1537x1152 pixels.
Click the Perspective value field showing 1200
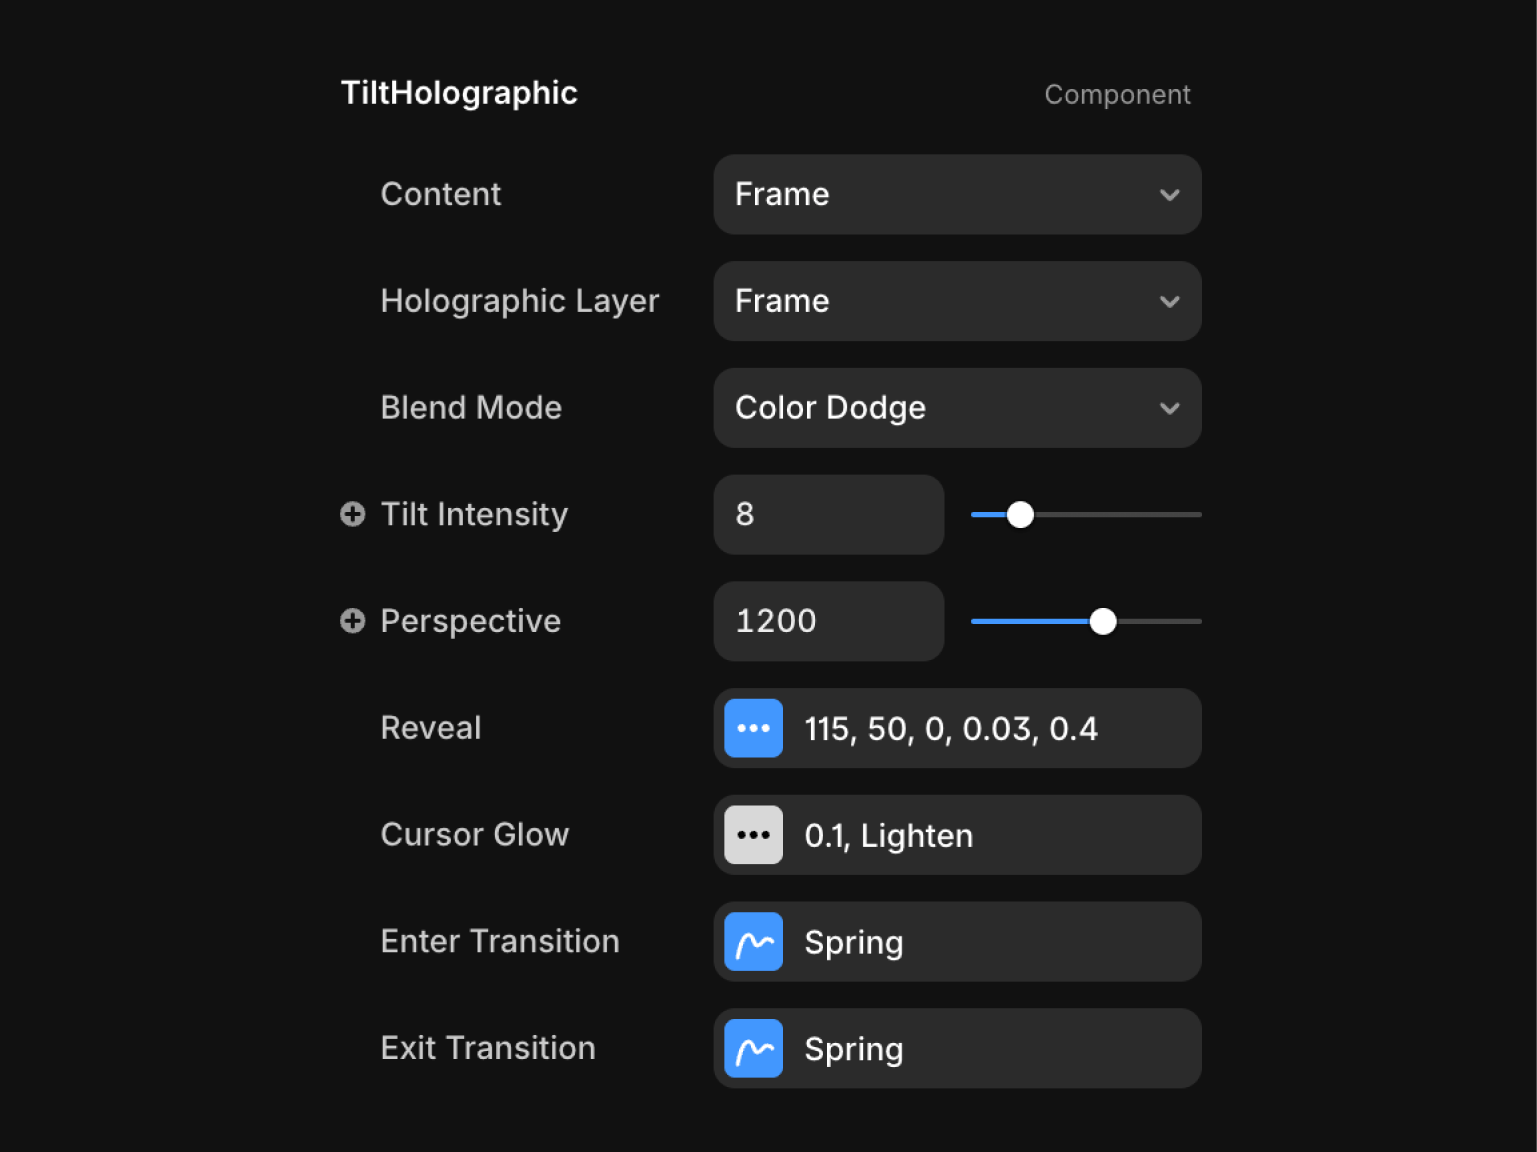coord(828,621)
